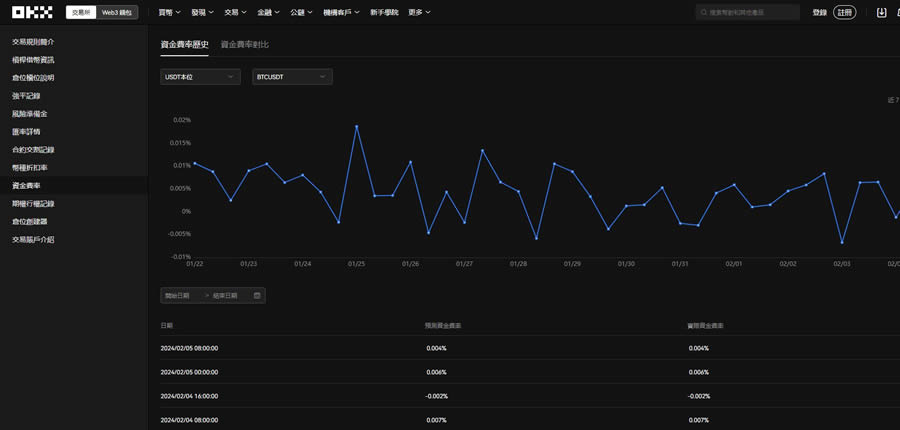Open the USDT本位 dropdown

coord(200,77)
